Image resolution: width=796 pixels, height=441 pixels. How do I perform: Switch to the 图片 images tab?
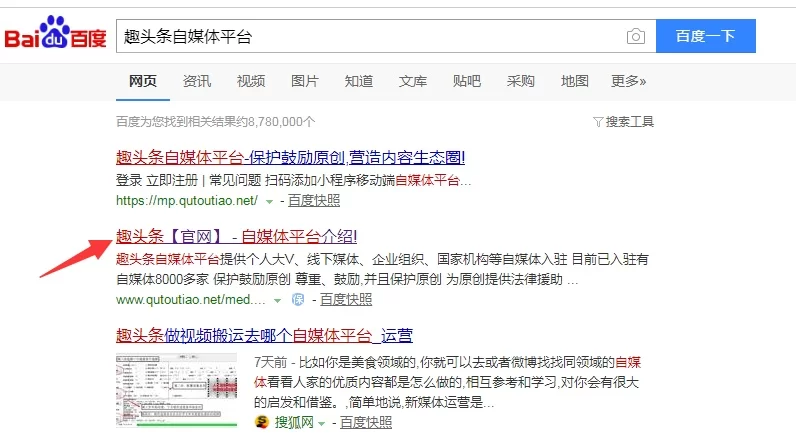click(x=305, y=81)
